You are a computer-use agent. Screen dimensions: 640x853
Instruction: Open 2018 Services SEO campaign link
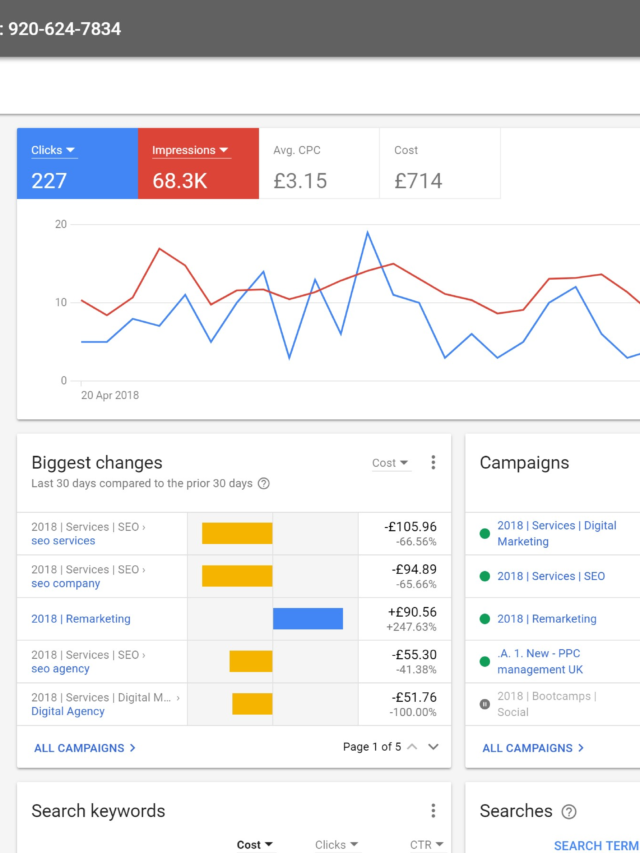[551, 576]
